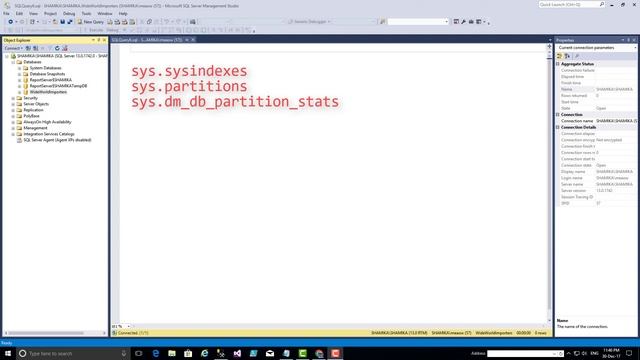640x360 pixels.
Task: Open Visual Studio from taskbar
Action: 237,353
